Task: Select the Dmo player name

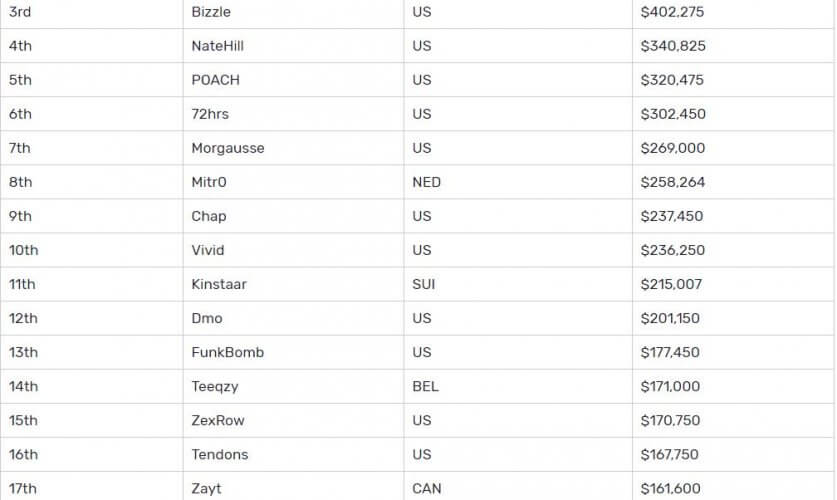Action: coord(207,318)
